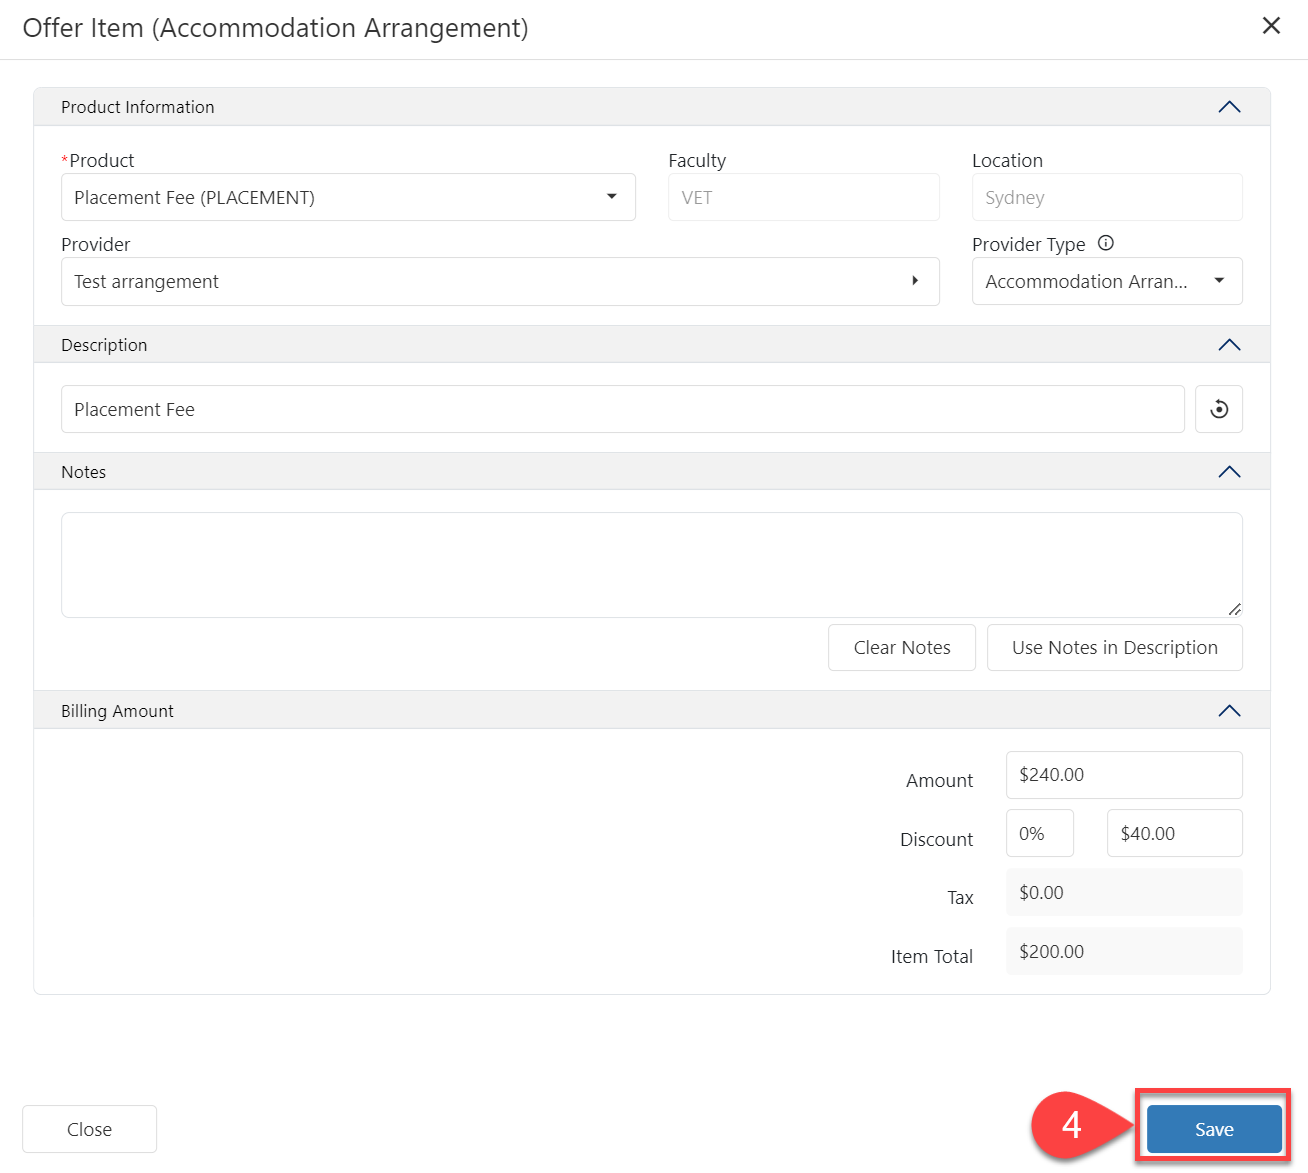The height and width of the screenshot is (1173, 1308).
Task: Click the Close button
Action: 89,1129
